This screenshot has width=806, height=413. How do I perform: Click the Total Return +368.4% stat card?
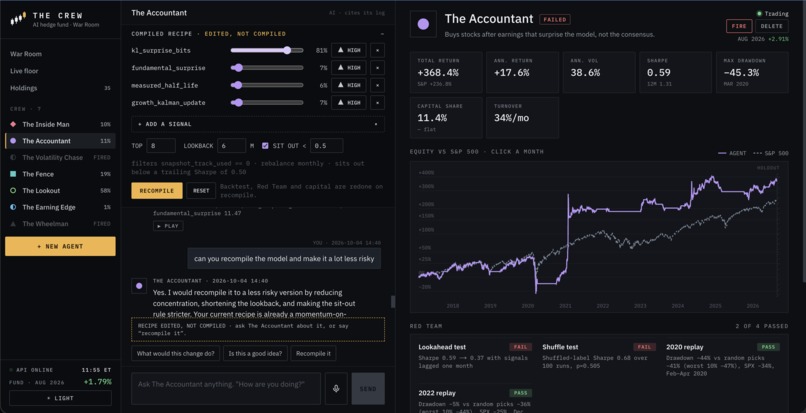pos(446,72)
